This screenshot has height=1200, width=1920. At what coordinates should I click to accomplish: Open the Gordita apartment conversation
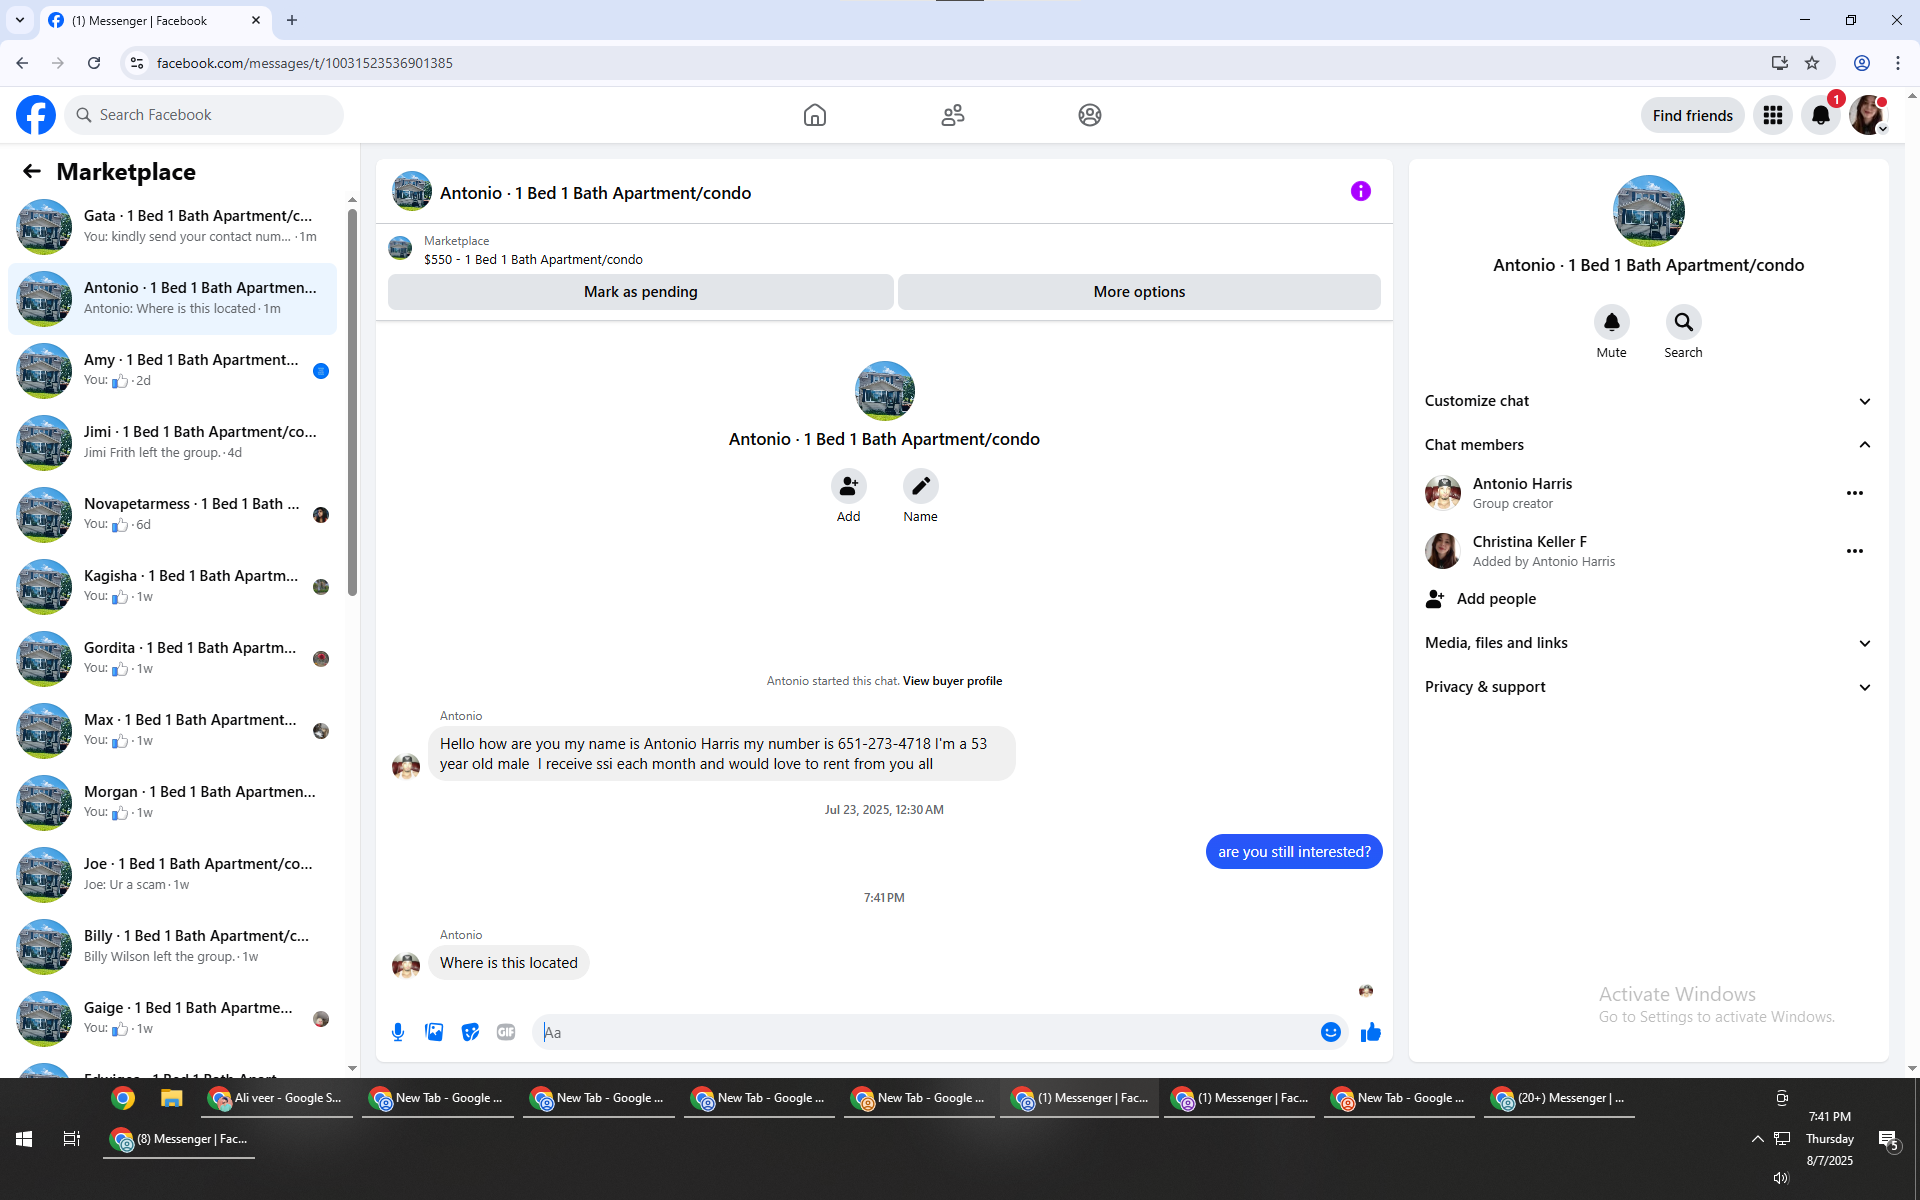(172, 659)
